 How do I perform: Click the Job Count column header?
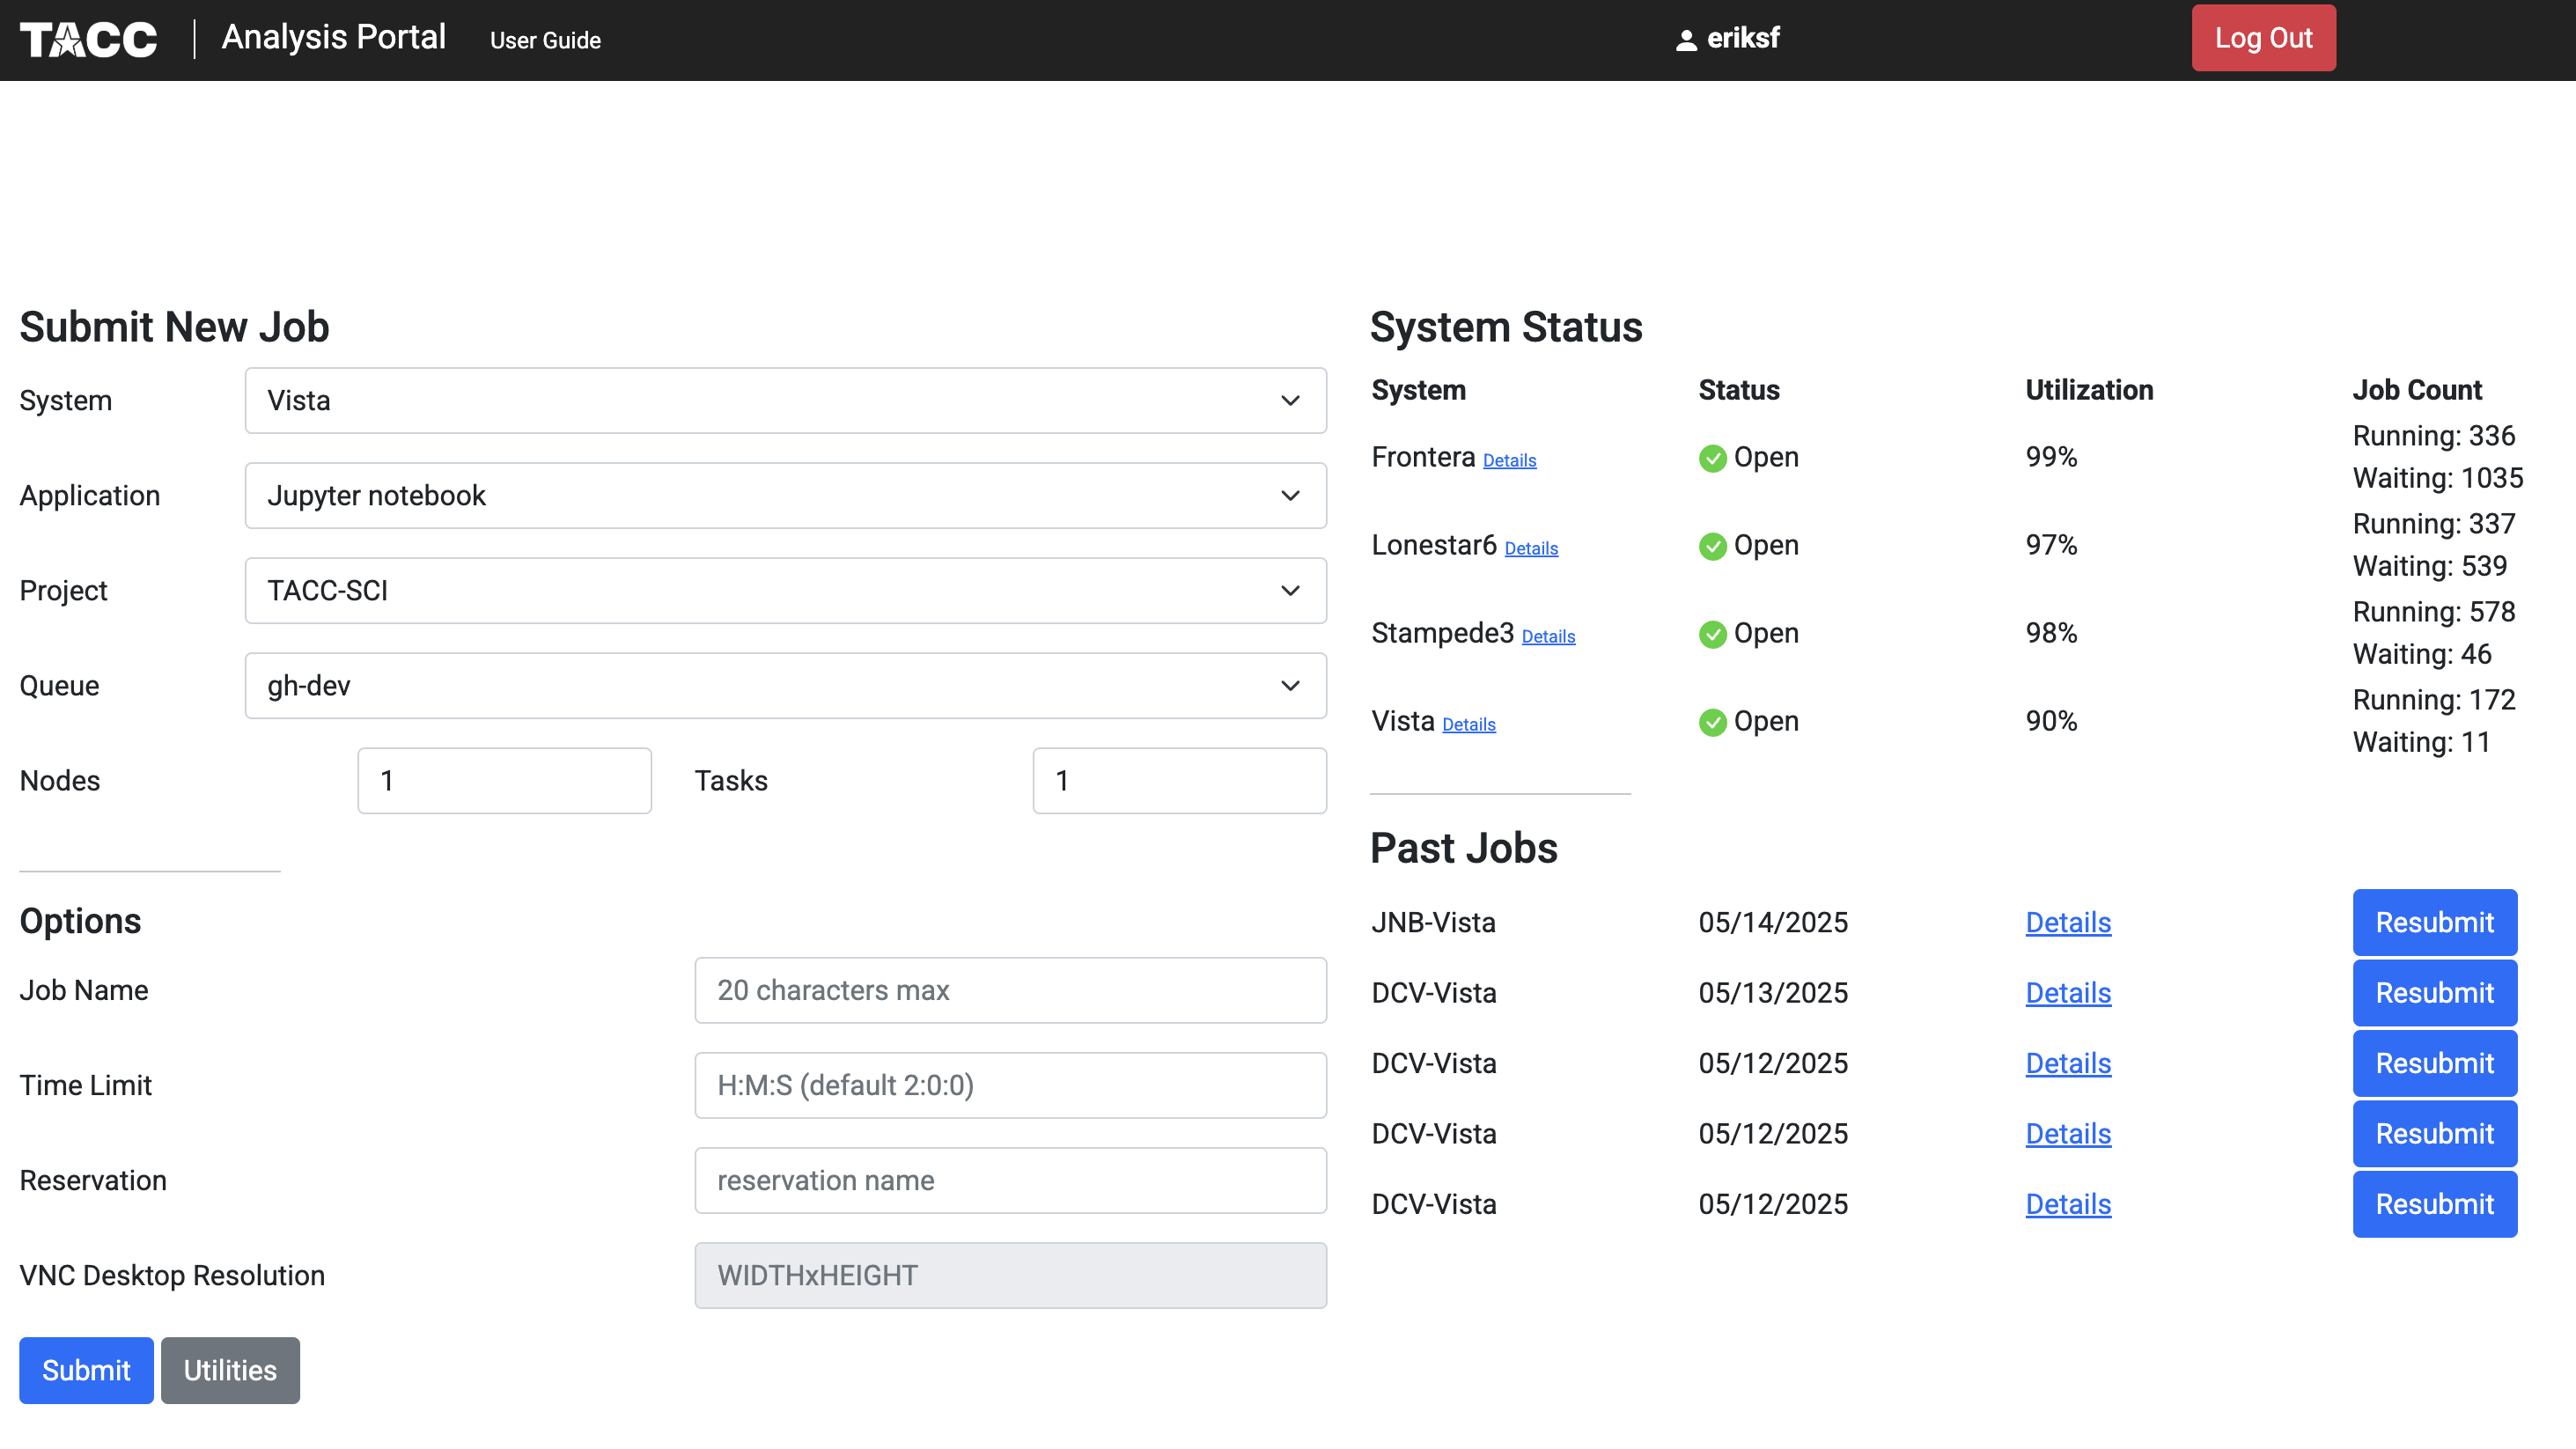[x=2417, y=390]
